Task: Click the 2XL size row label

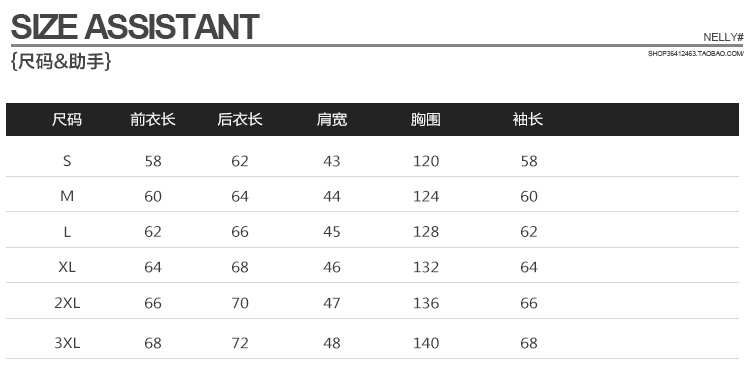Action: click(67, 302)
